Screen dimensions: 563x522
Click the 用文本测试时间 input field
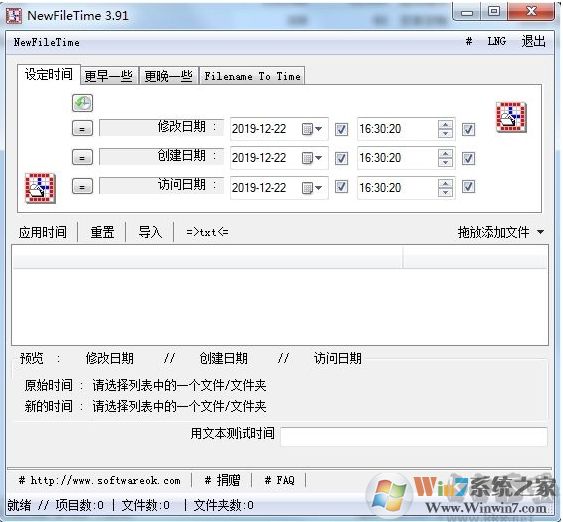coord(414,437)
